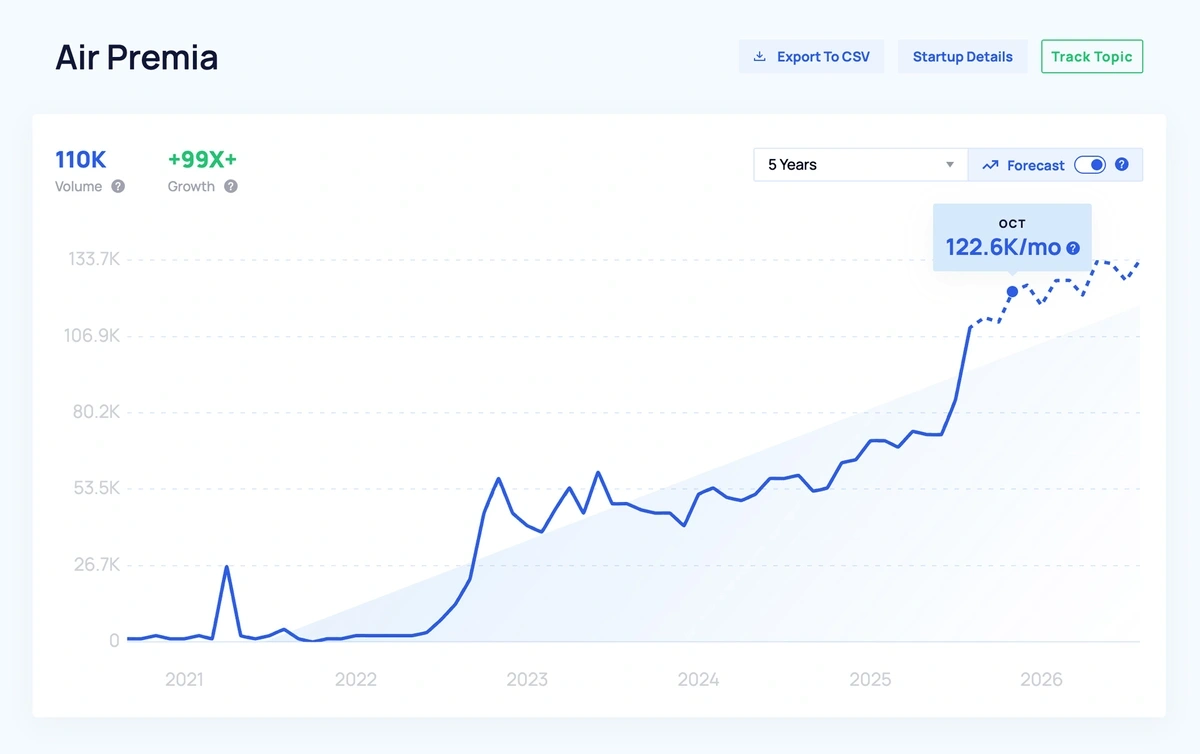
Task: Click the 133.7K y-axis label
Action: [x=93, y=259]
